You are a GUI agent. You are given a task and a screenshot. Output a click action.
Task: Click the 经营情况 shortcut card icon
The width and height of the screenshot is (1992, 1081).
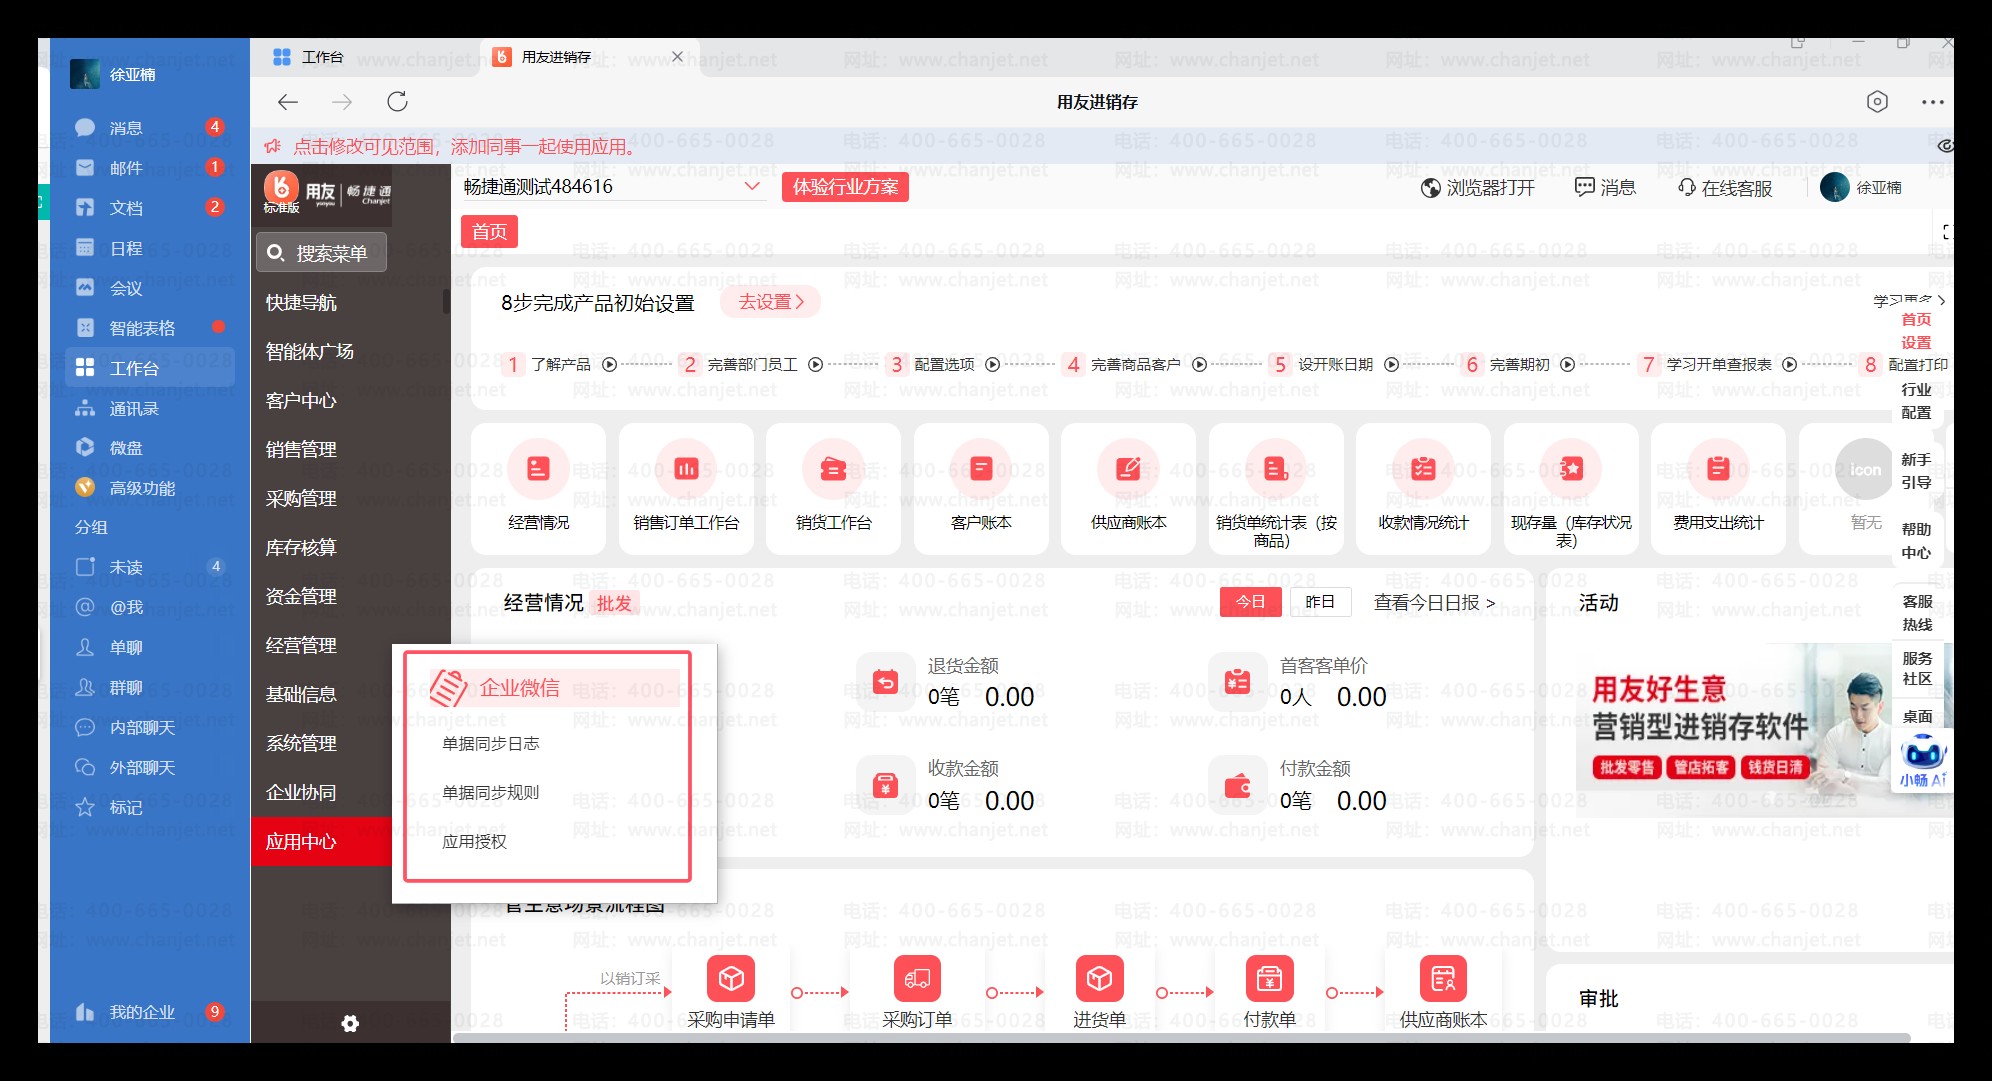[538, 468]
